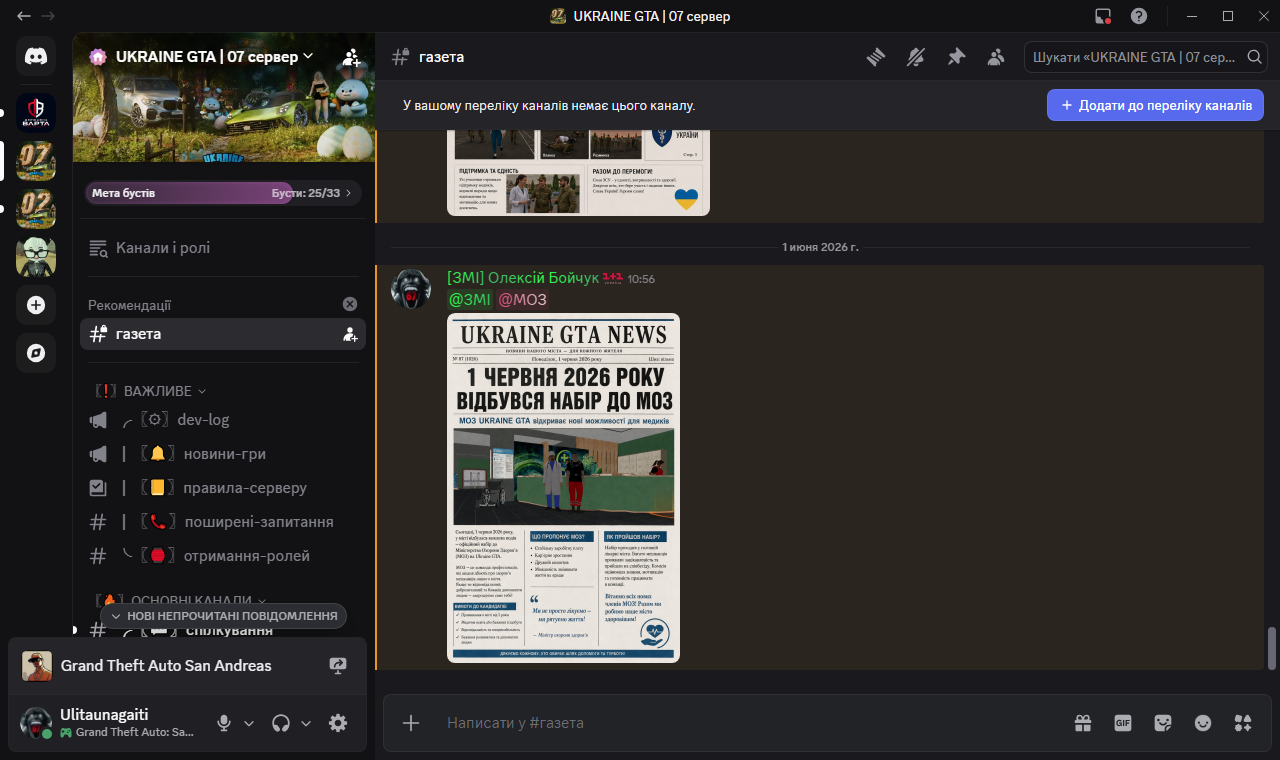Open the upper partially visible newspaper image
Screen dimensions: 1280x760
578,172
